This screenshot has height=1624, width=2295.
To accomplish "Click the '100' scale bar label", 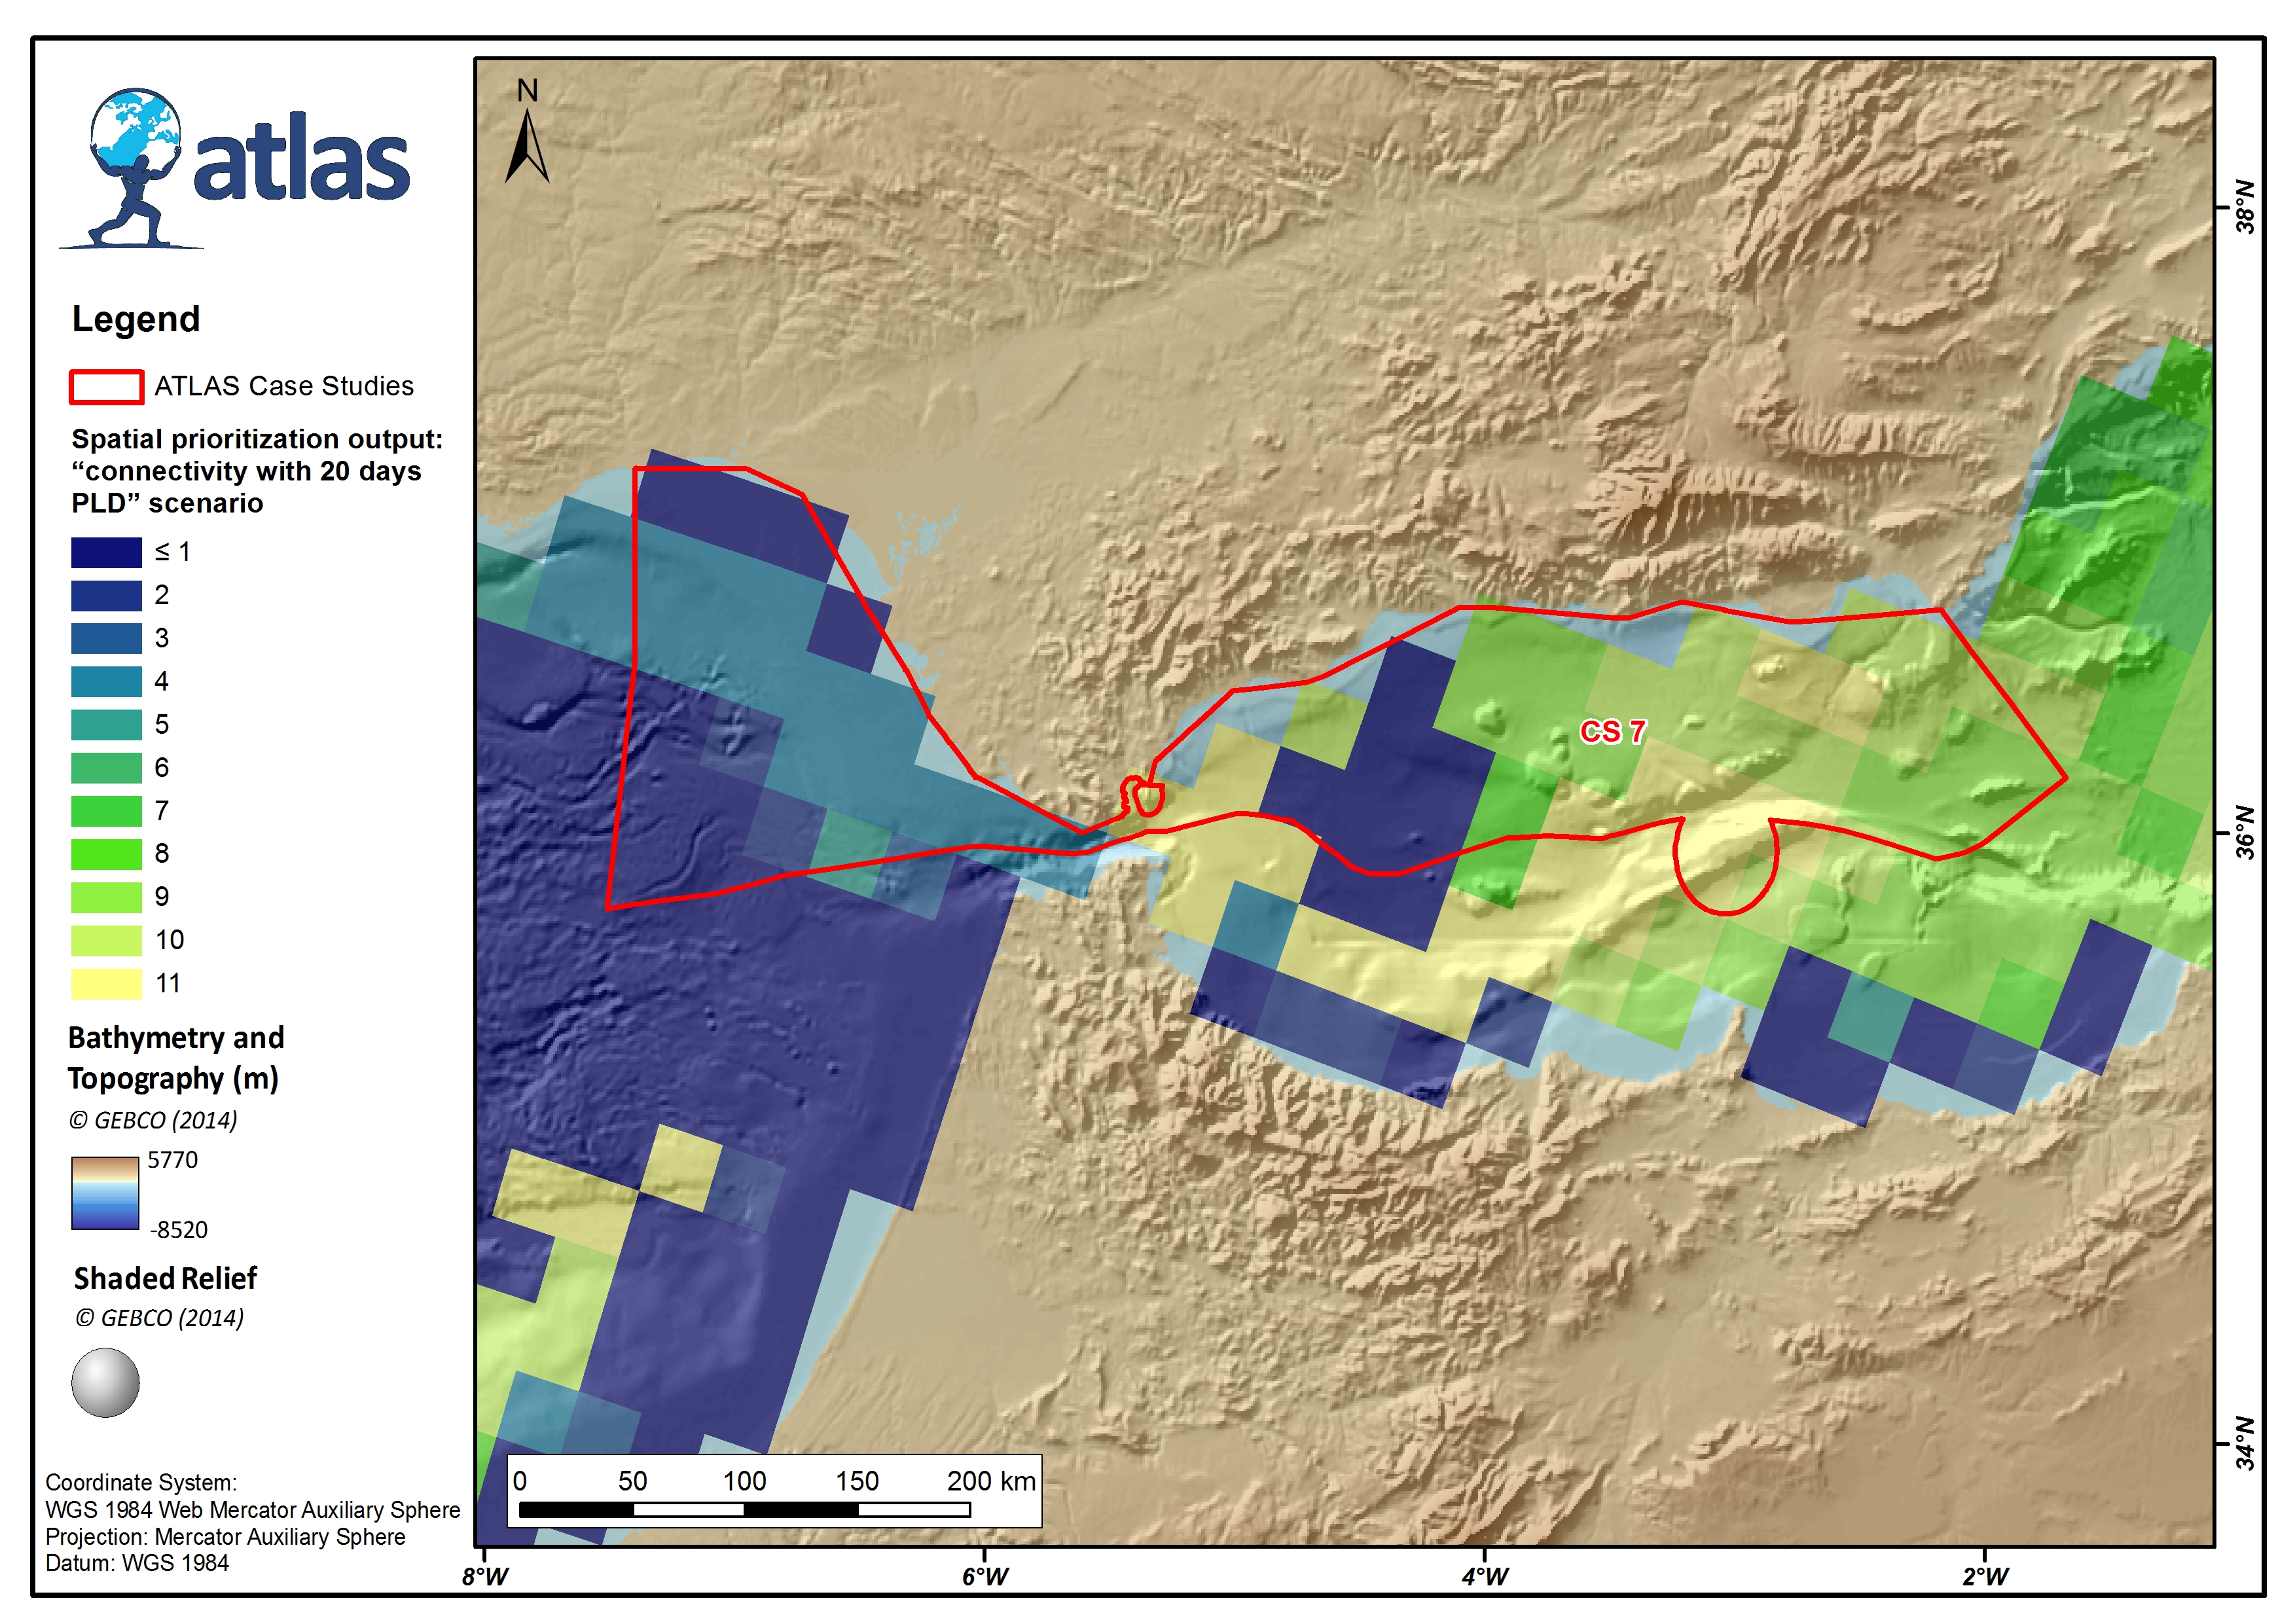I will pyautogui.click(x=744, y=1481).
